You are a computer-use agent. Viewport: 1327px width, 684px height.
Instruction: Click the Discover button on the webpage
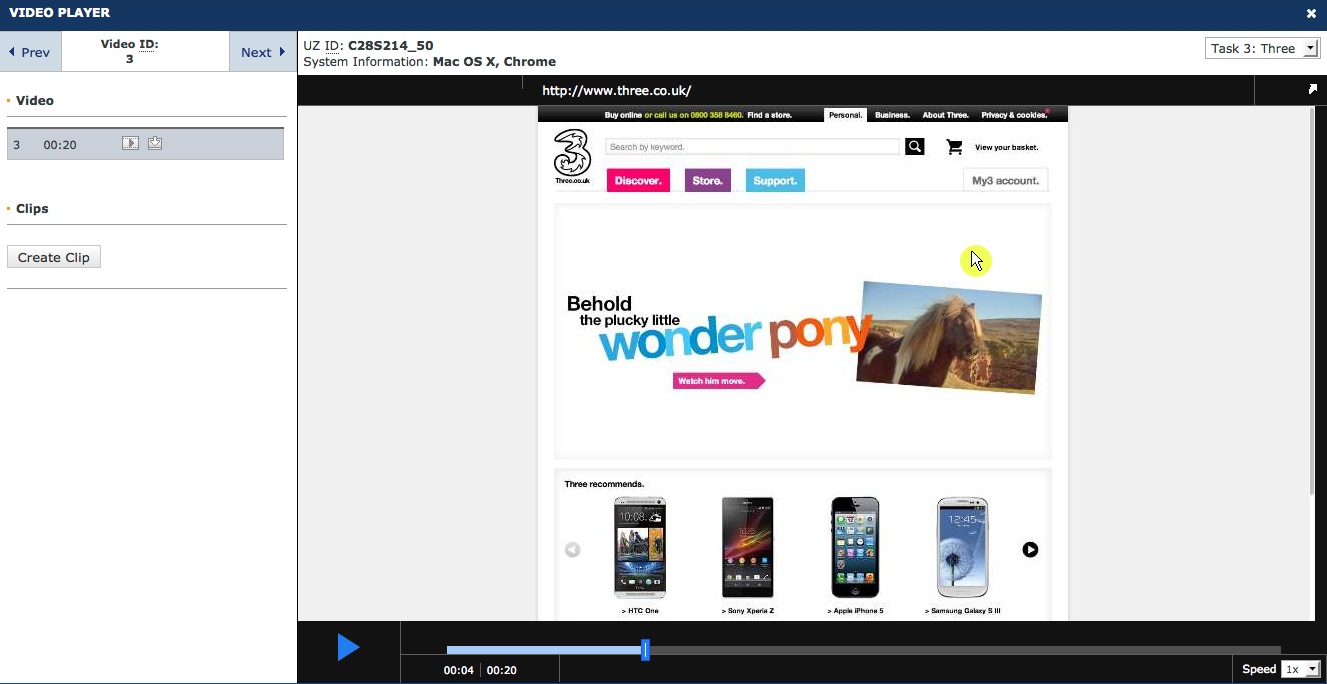[638, 180]
